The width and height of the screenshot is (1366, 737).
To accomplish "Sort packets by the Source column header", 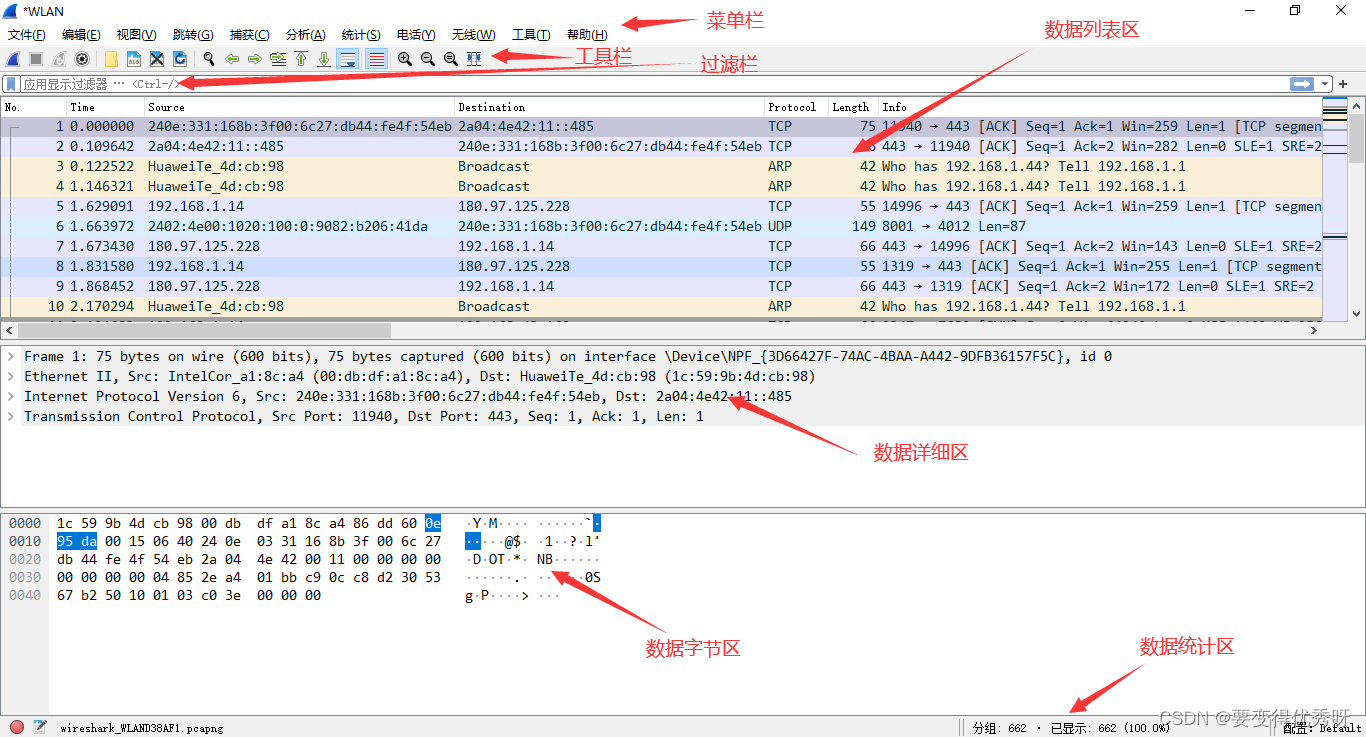I will [x=299, y=107].
